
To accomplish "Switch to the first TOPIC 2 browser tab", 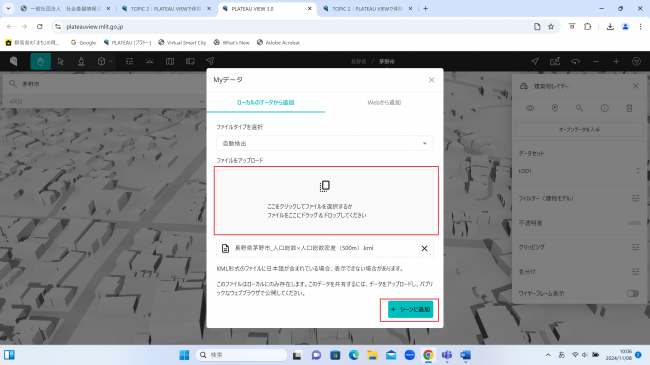I will coord(166,8).
